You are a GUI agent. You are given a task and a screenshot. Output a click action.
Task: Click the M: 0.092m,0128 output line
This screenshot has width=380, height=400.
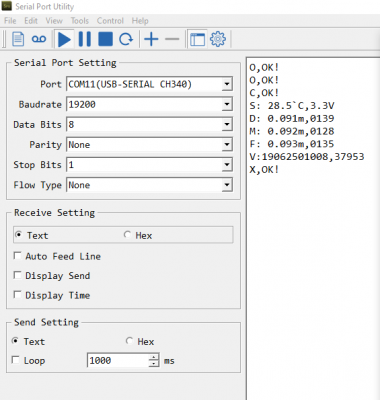[292, 131]
